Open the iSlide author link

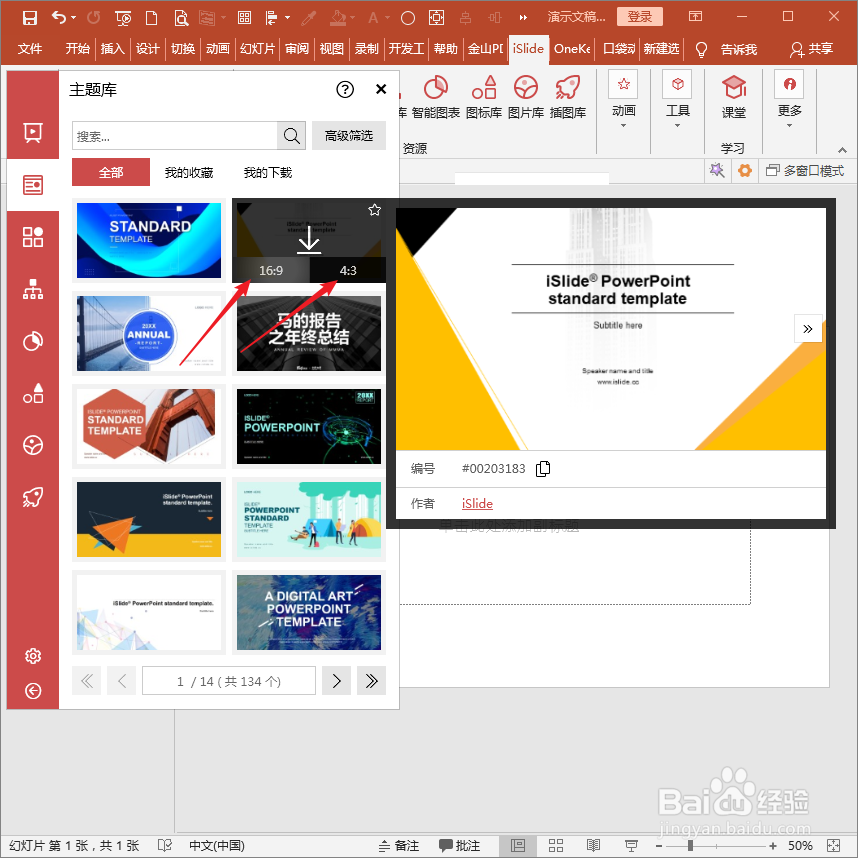click(477, 503)
